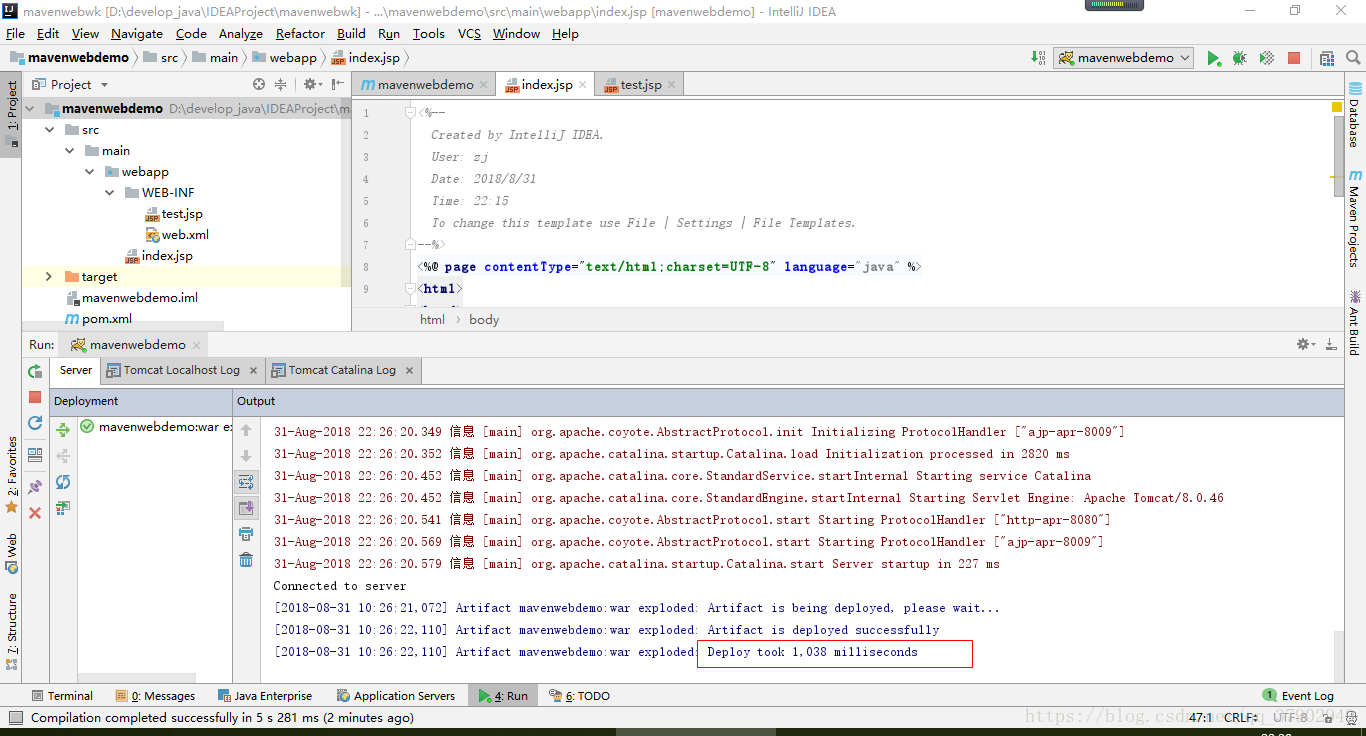This screenshot has height=736, width=1366.
Task: Fold the JSP comment block at line 1
Action: [410, 113]
